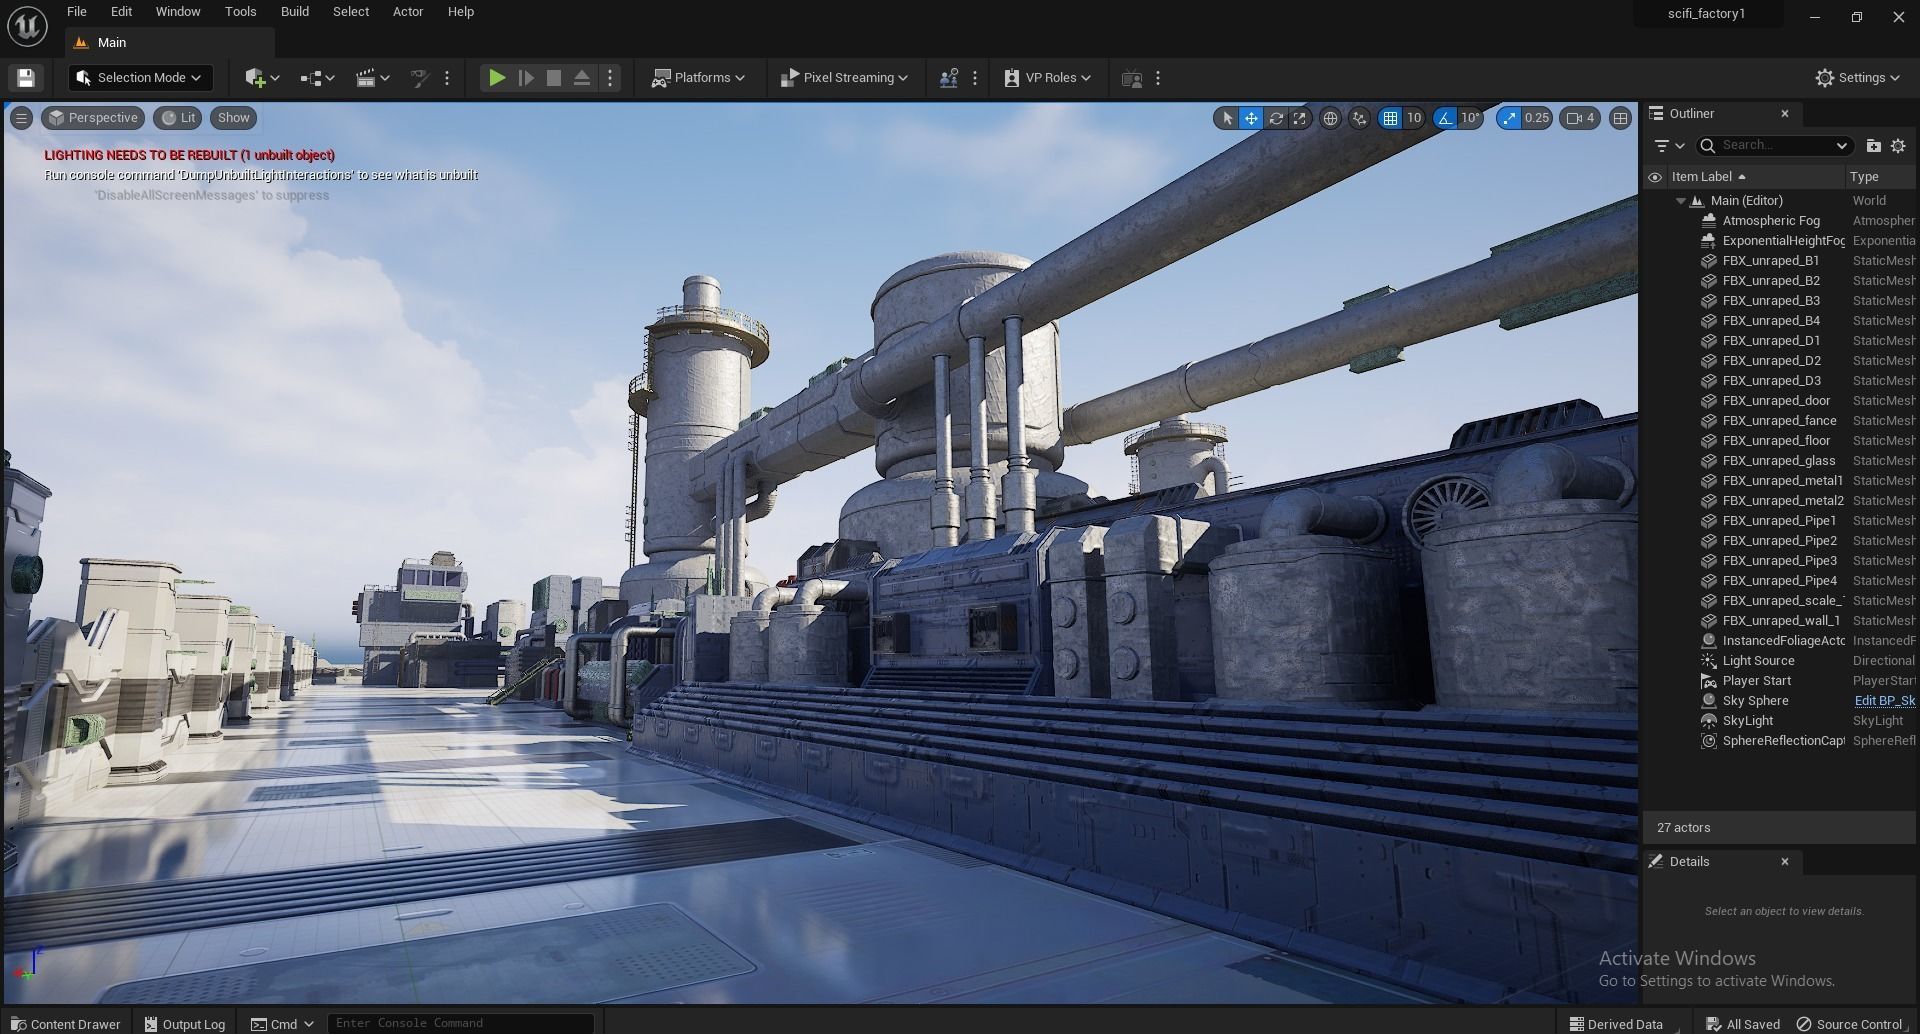Save the current level with the disk icon

coord(26,78)
